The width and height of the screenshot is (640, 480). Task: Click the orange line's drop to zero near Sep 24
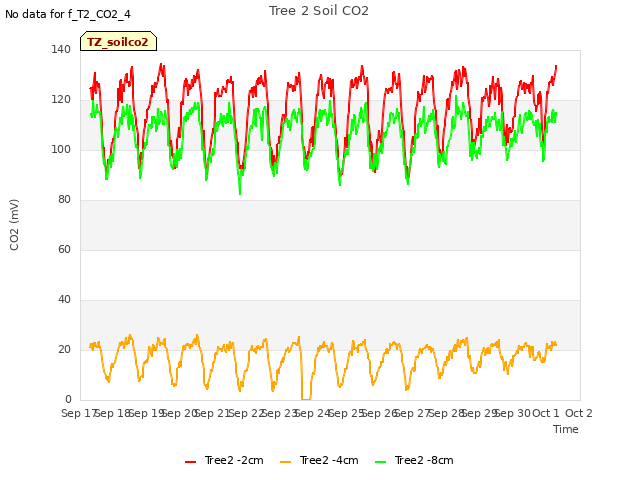point(306,398)
